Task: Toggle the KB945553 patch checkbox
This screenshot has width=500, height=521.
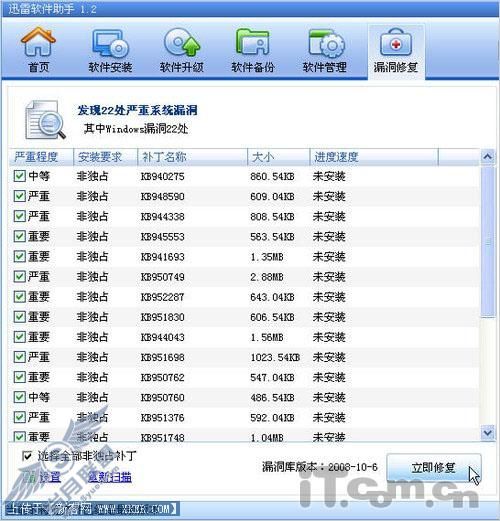Action: point(20,236)
